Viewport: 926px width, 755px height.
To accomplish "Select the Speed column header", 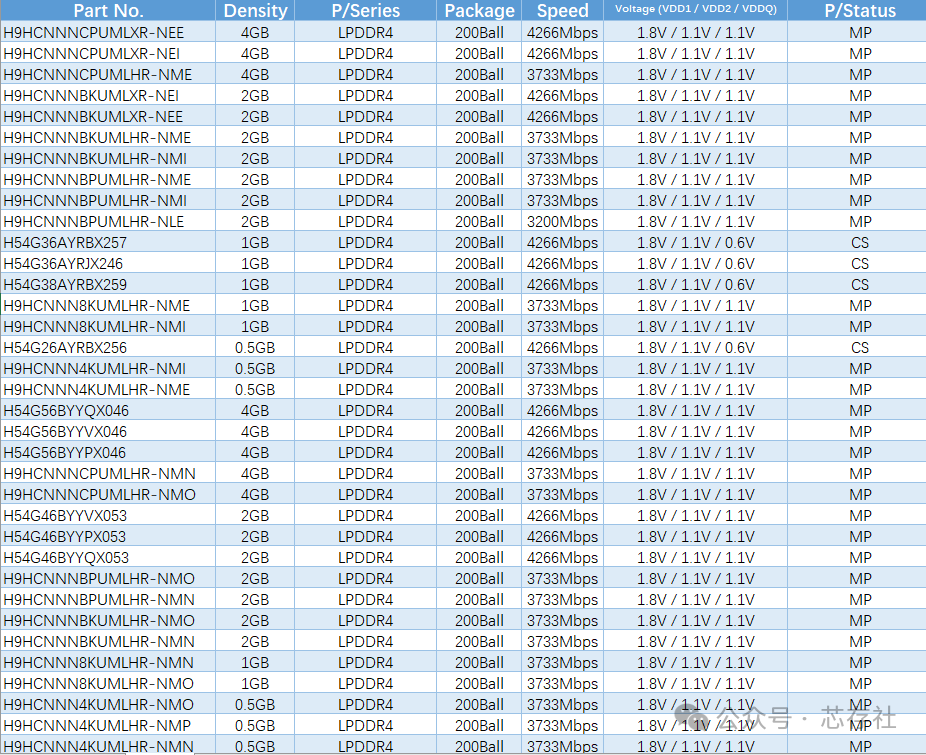I will click(562, 10).
